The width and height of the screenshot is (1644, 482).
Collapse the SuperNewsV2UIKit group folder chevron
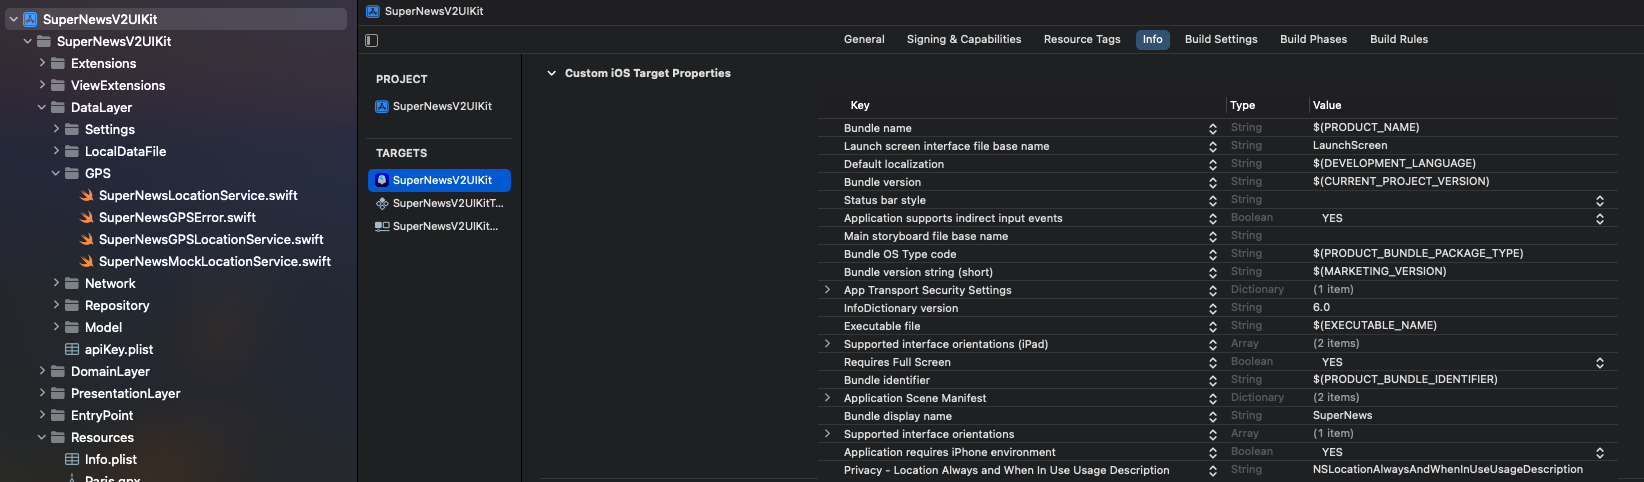28,41
